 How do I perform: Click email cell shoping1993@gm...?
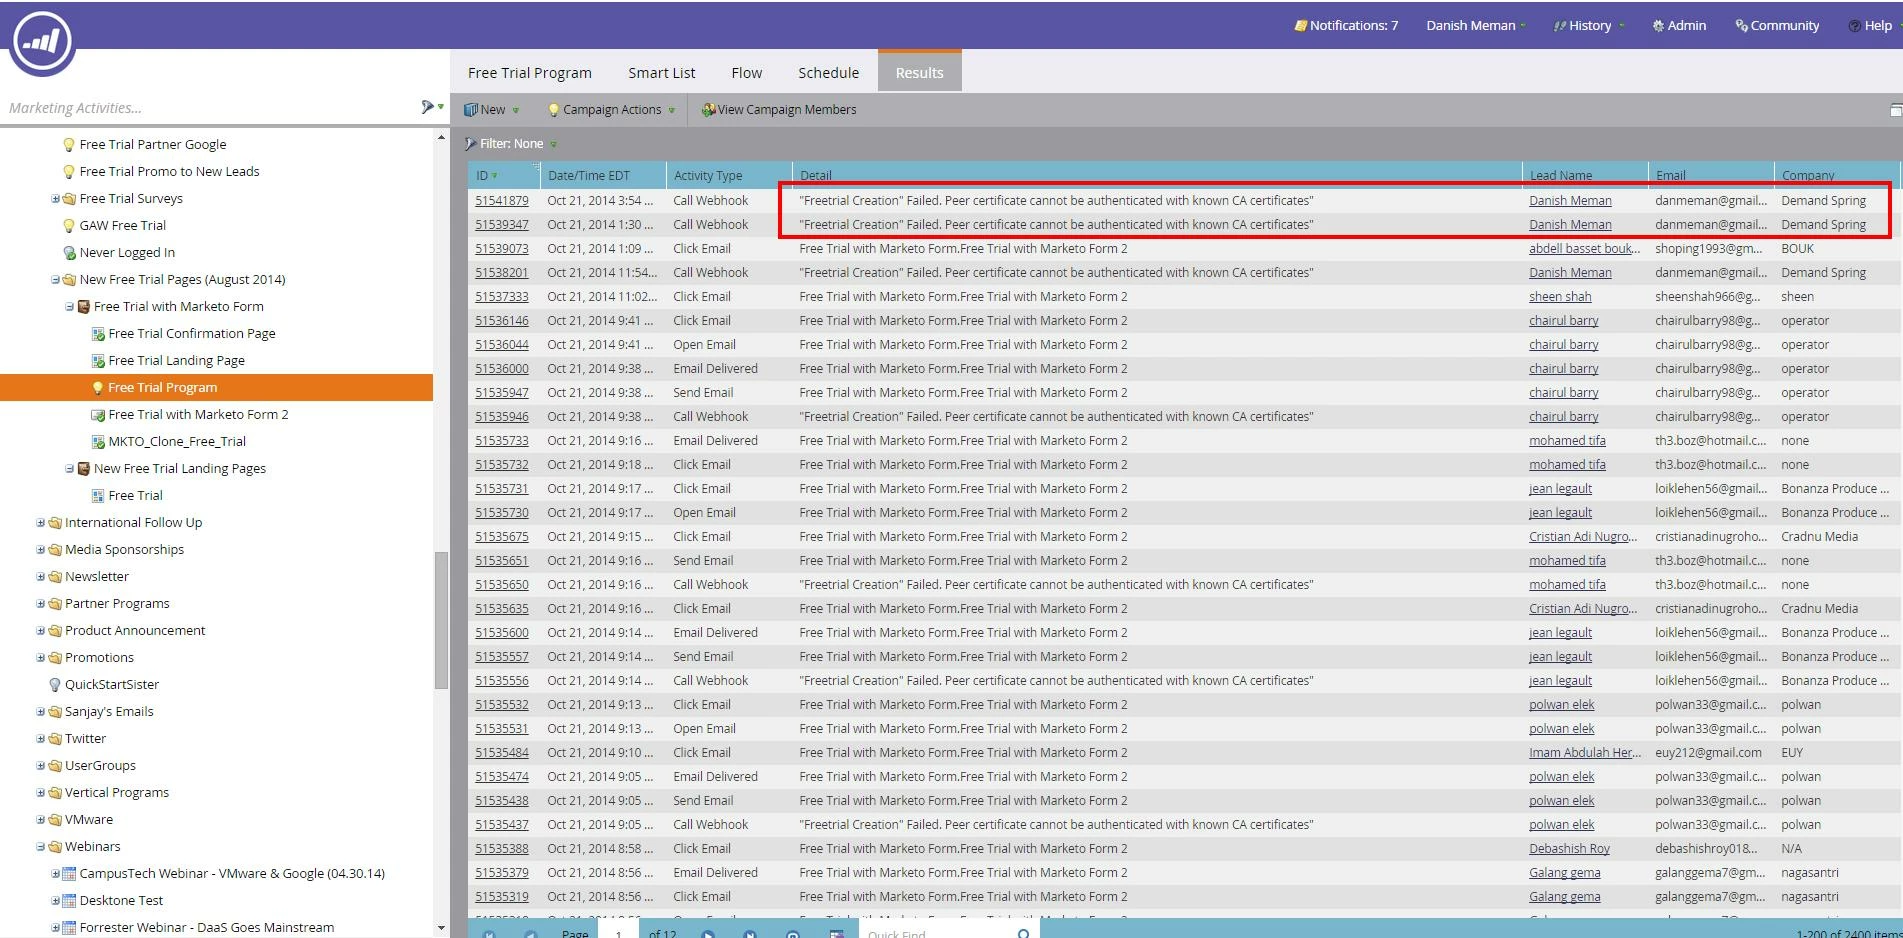pyautogui.click(x=1709, y=249)
